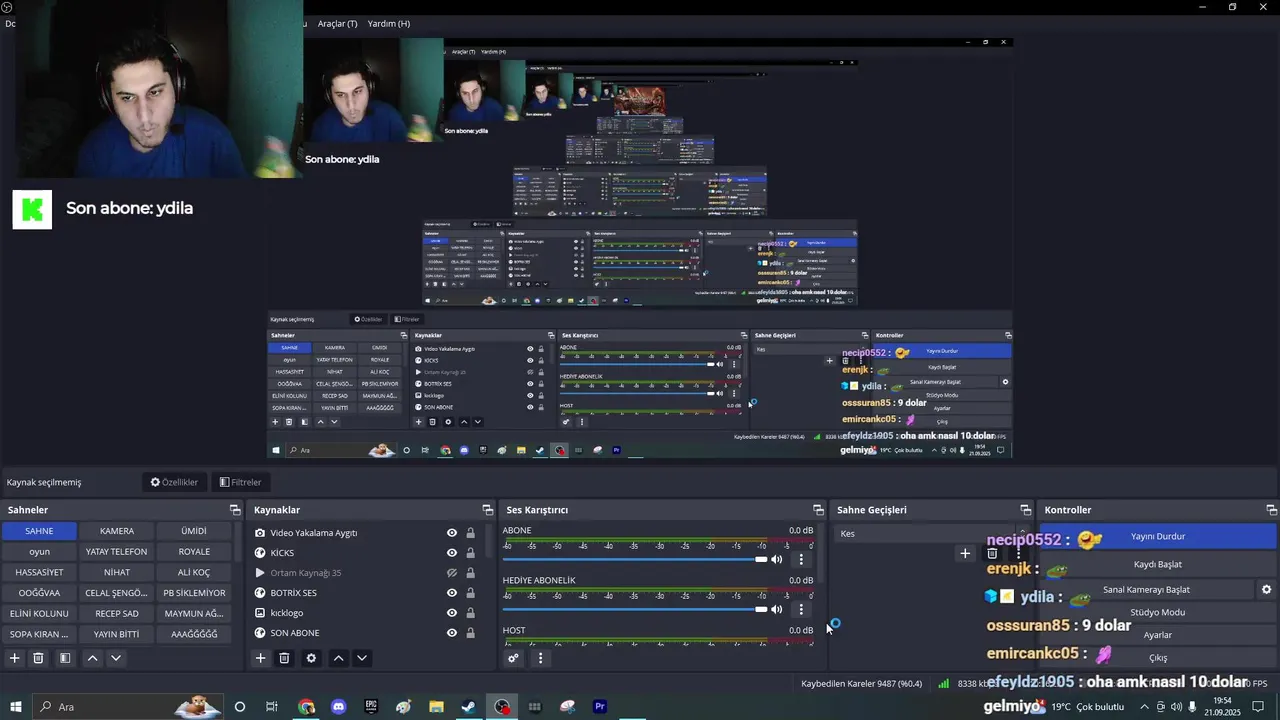Viewport: 1280px width, 720px height.
Task: Toggle lock on SON ABONE source
Action: point(470,633)
